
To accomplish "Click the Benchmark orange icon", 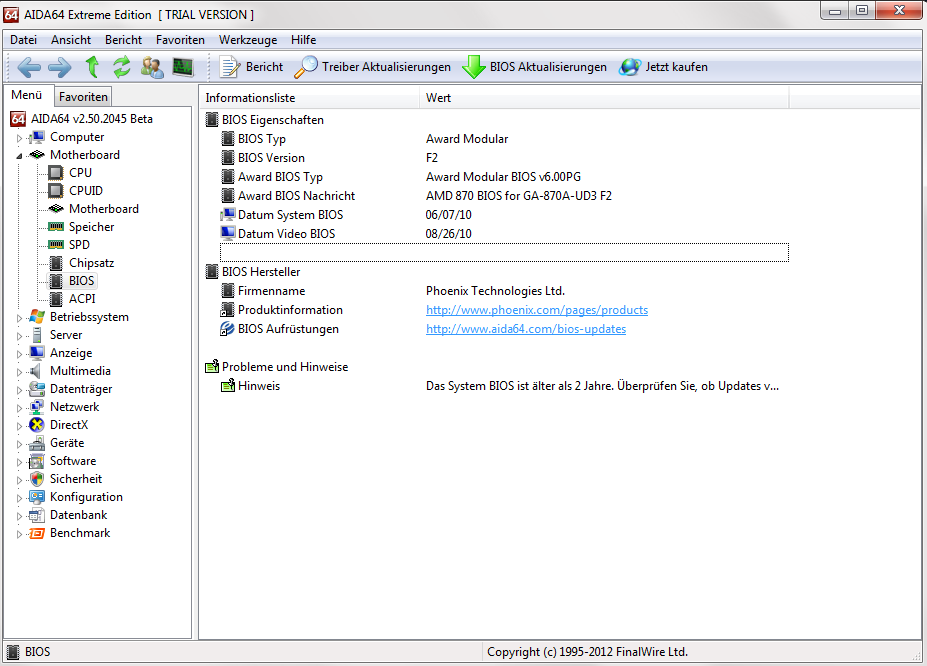I will pyautogui.click(x=37, y=533).
